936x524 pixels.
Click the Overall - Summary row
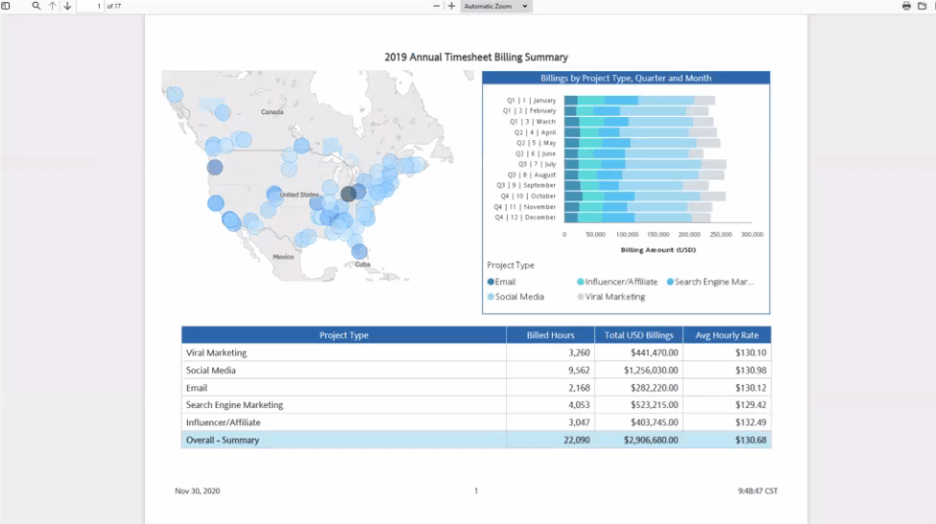click(x=475, y=440)
